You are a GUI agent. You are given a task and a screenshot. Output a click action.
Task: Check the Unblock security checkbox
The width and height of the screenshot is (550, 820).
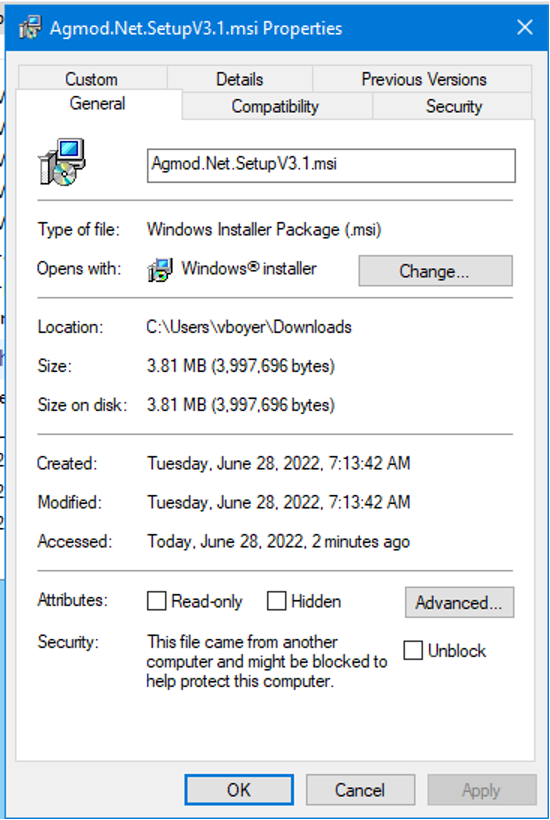pos(412,651)
